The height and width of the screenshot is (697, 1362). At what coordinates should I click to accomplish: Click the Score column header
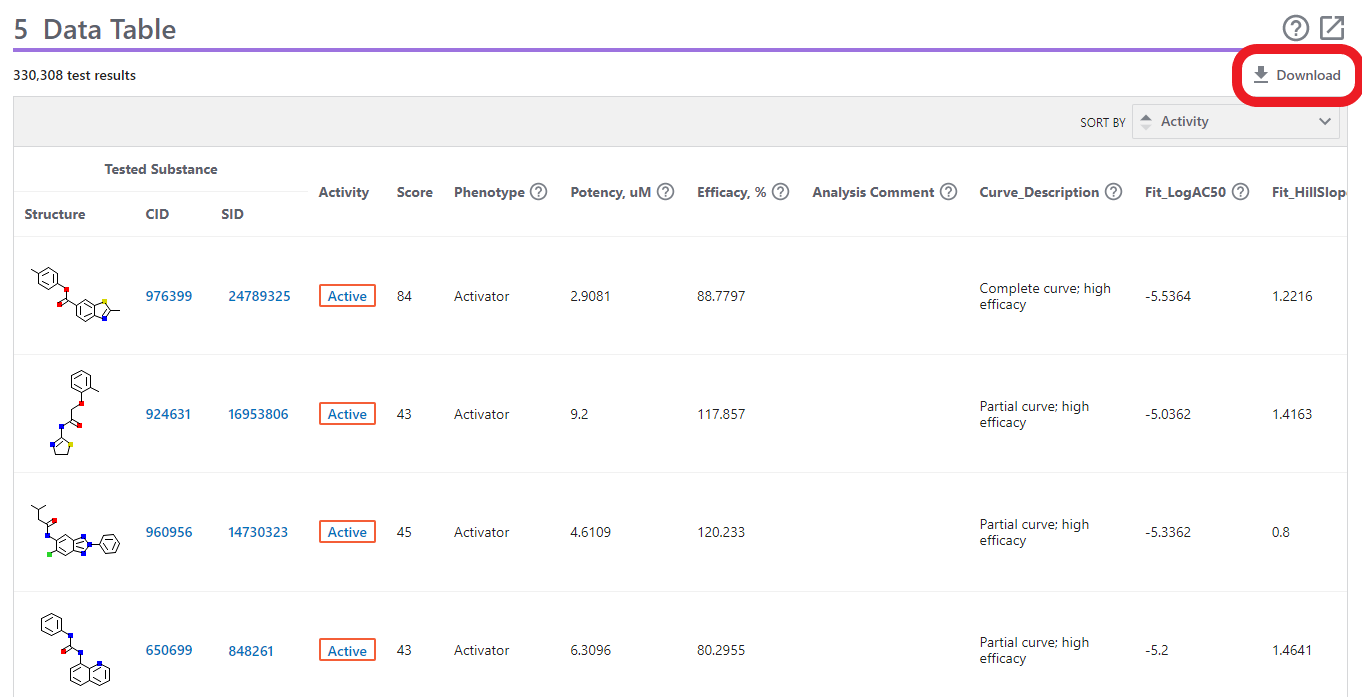click(x=414, y=192)
